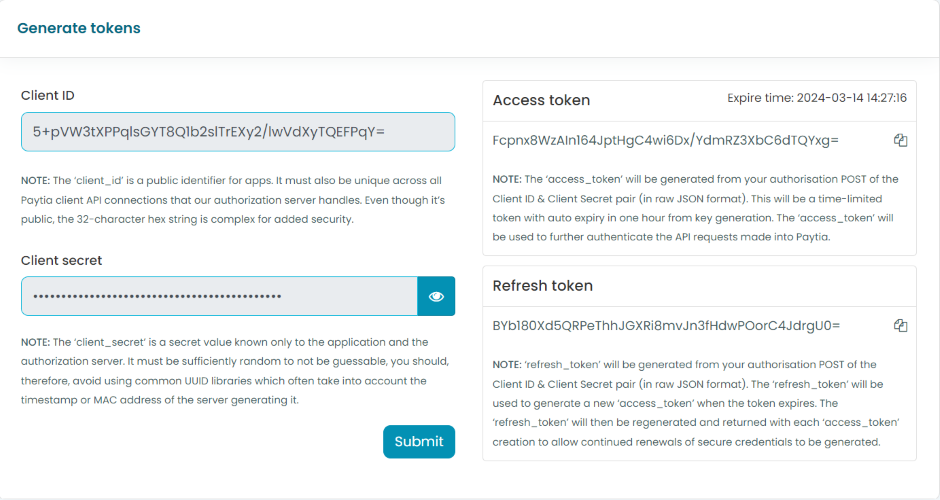The image size is (940, 500).
Task: Copy the access token value
Action: pos(900,140)
